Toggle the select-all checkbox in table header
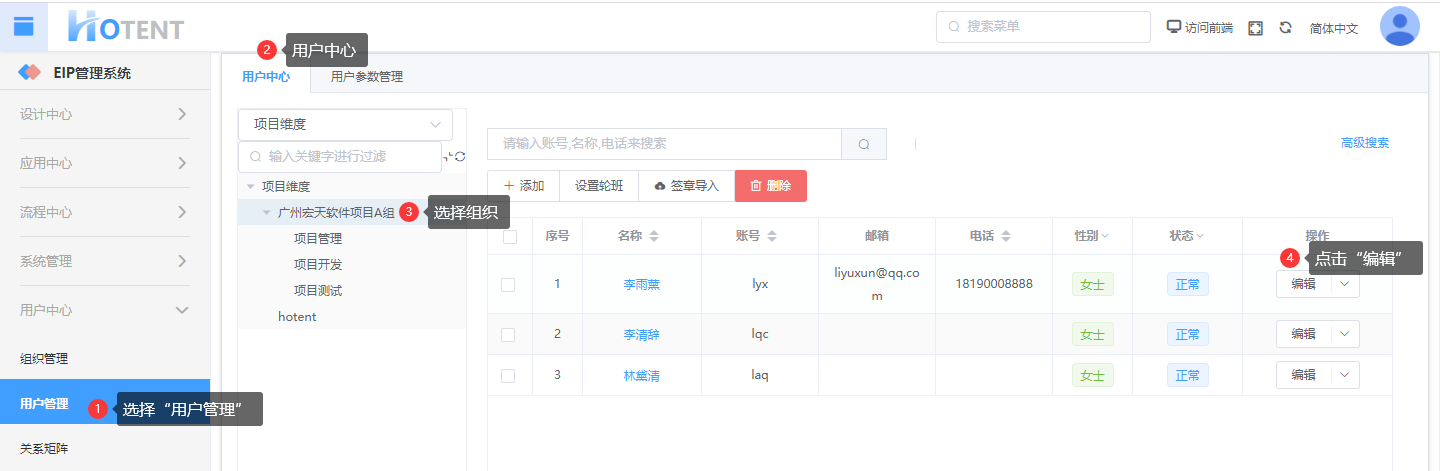The image size is (1440, 471). coord(510,237)
